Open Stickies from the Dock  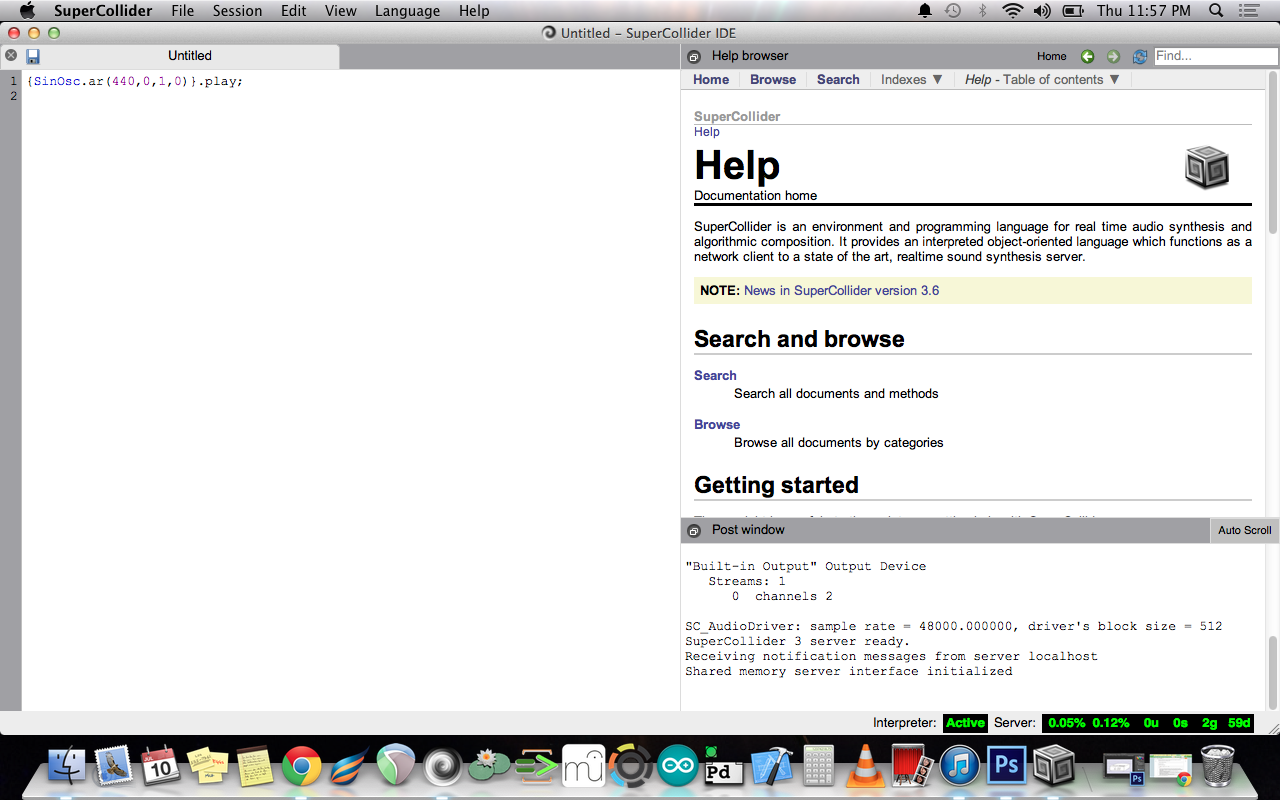(208, 767)
